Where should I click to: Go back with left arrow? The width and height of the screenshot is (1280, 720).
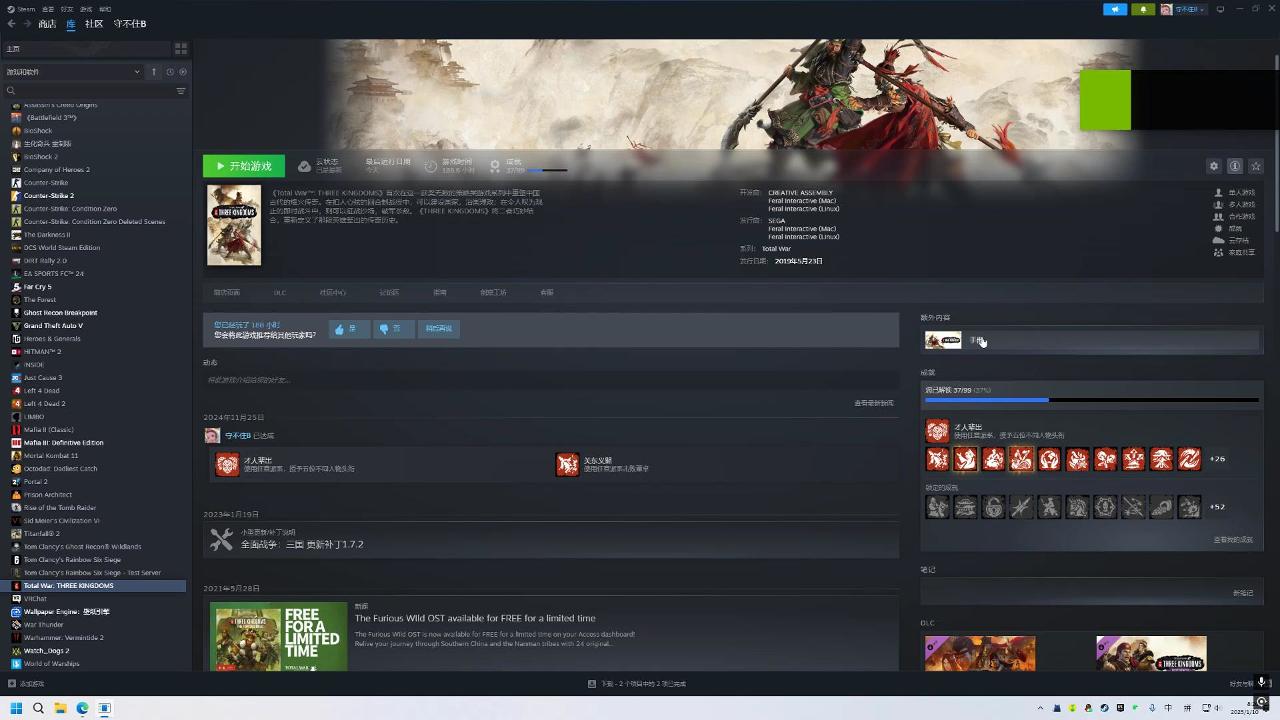[12, 24]
